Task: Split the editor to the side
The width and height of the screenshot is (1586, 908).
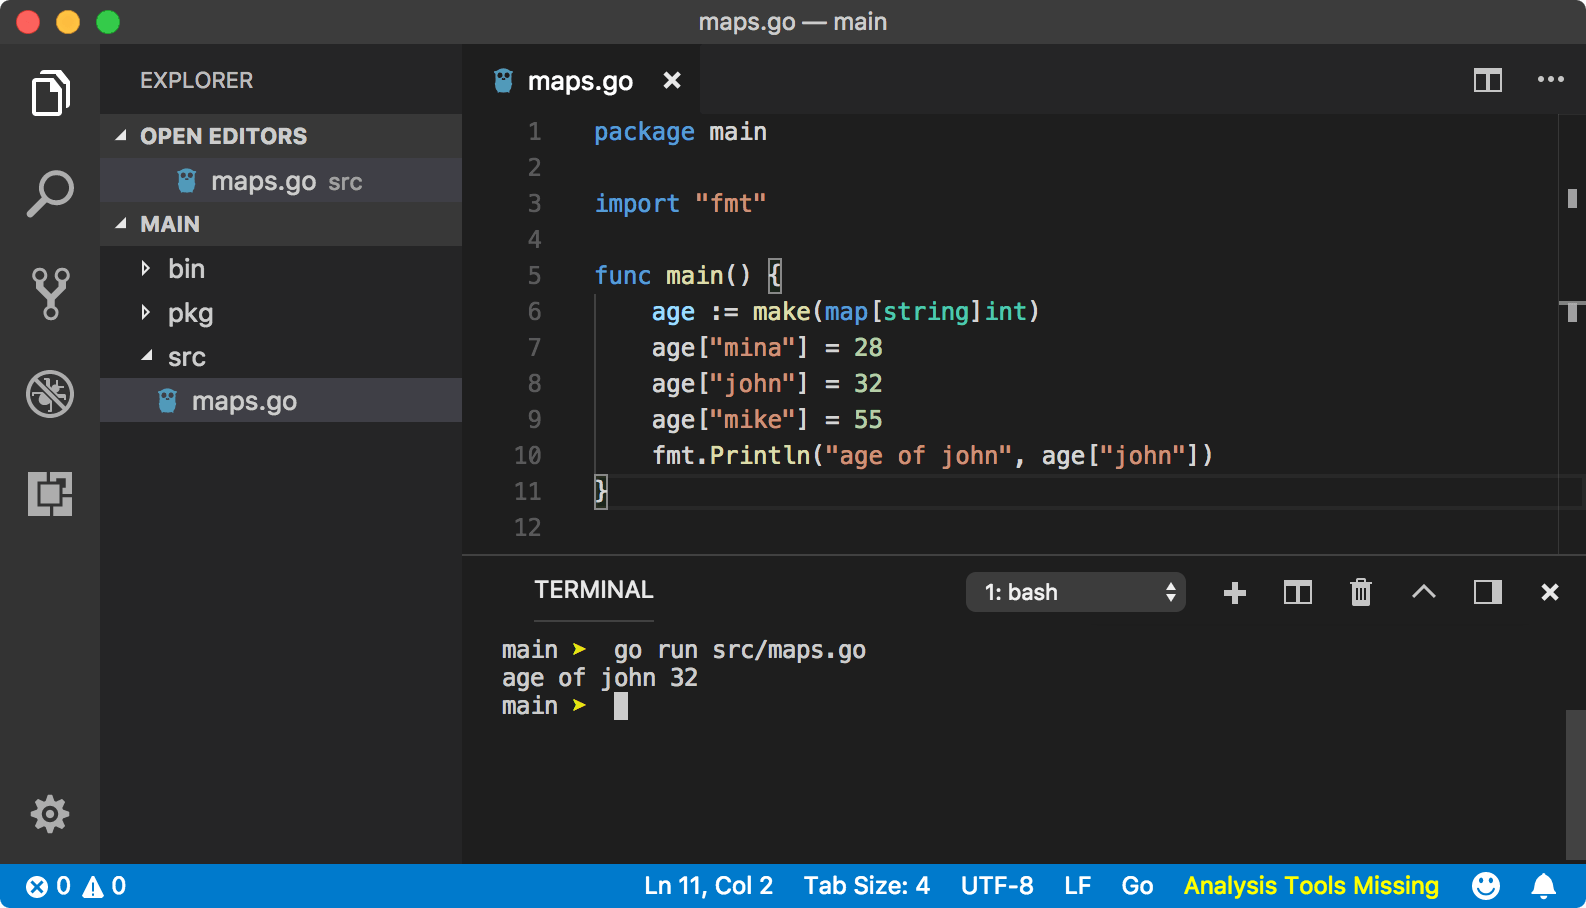Action: click(1488, 80)
